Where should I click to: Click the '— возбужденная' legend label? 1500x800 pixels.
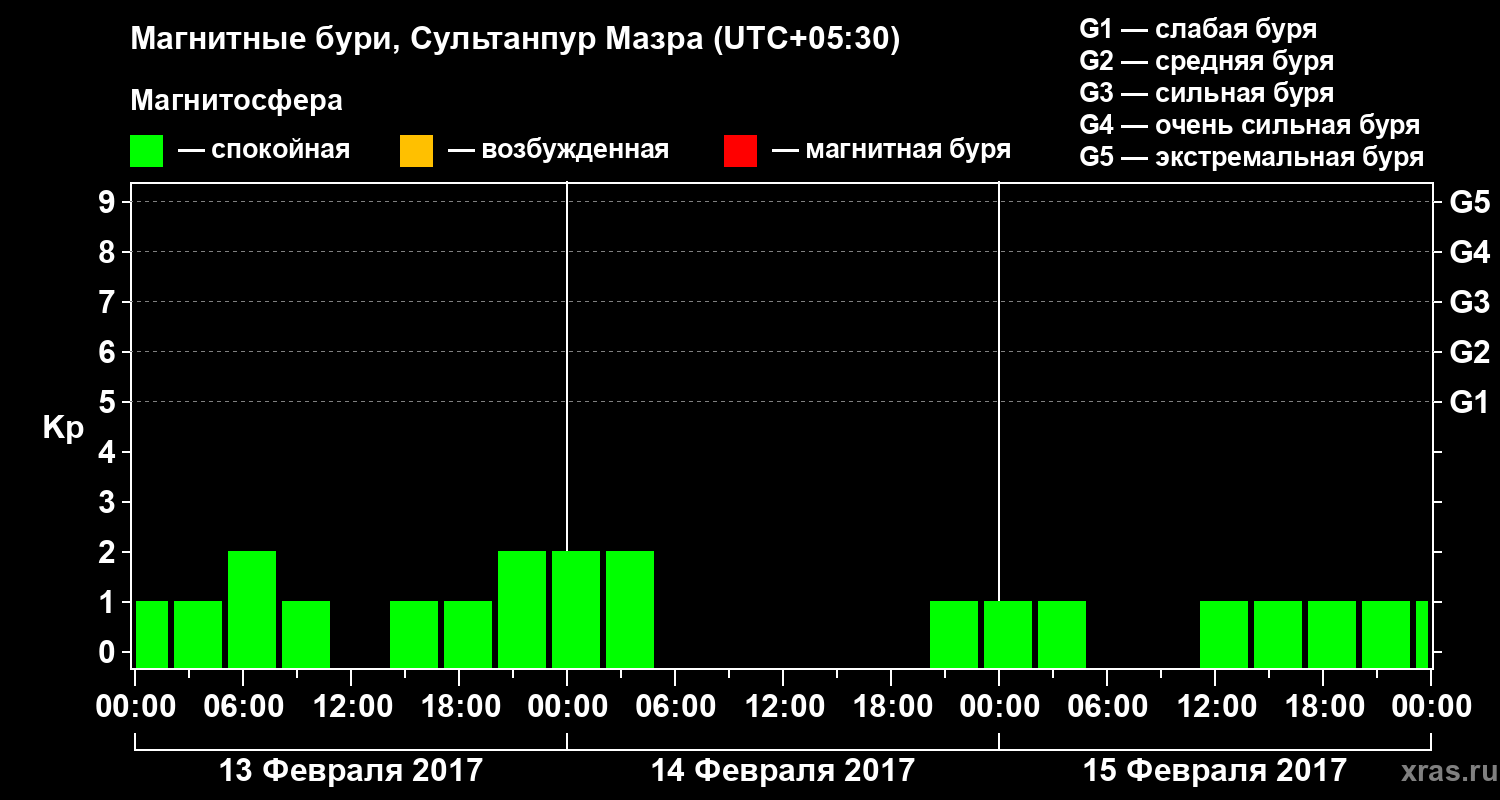(x=558, y=150)
